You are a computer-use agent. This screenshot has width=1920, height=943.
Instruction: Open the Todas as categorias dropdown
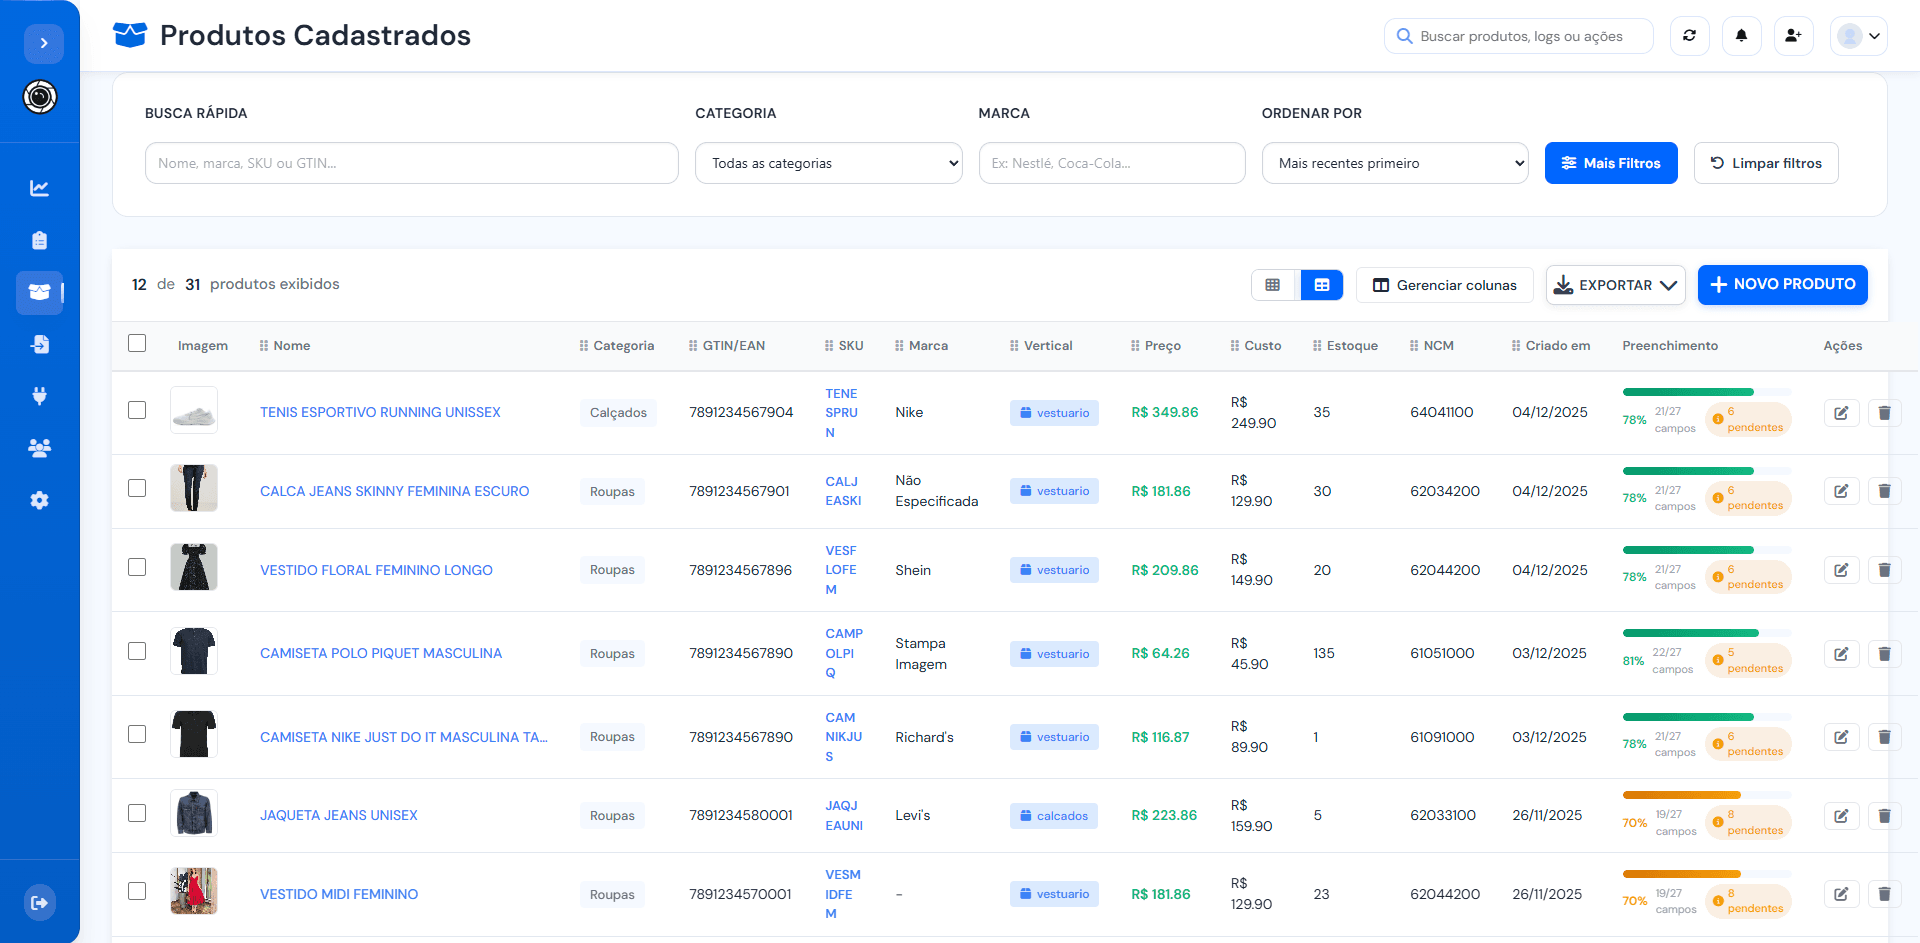(828, 163)
